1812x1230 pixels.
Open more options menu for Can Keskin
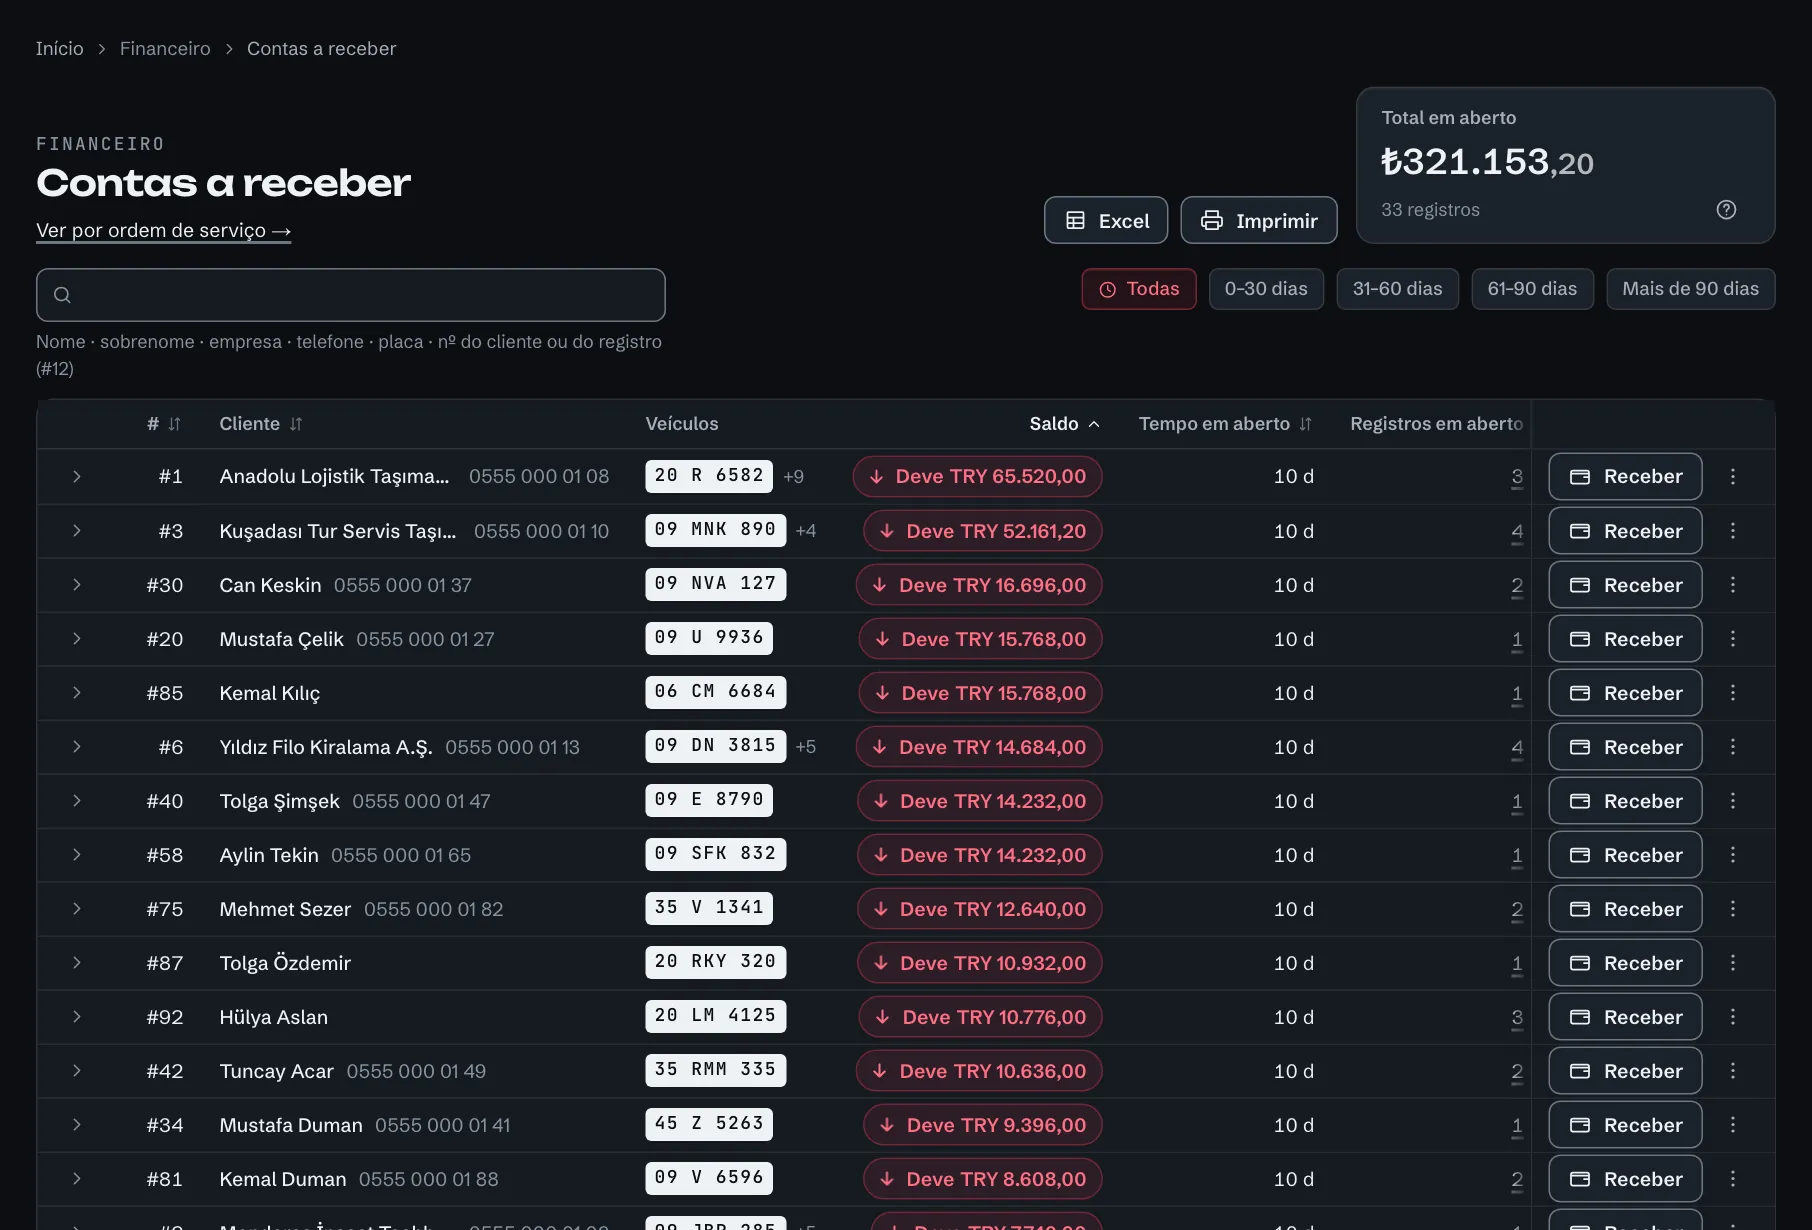point(1733,585)
